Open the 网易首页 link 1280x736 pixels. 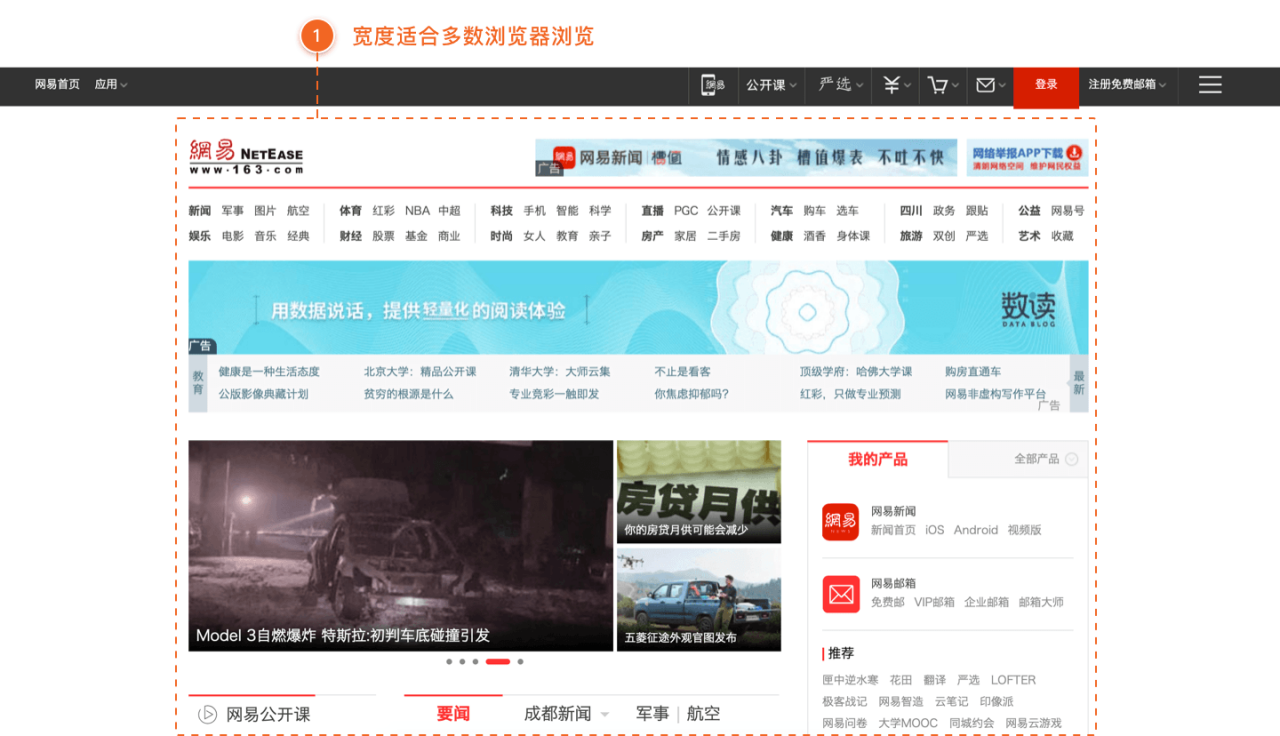coord(57,85)
